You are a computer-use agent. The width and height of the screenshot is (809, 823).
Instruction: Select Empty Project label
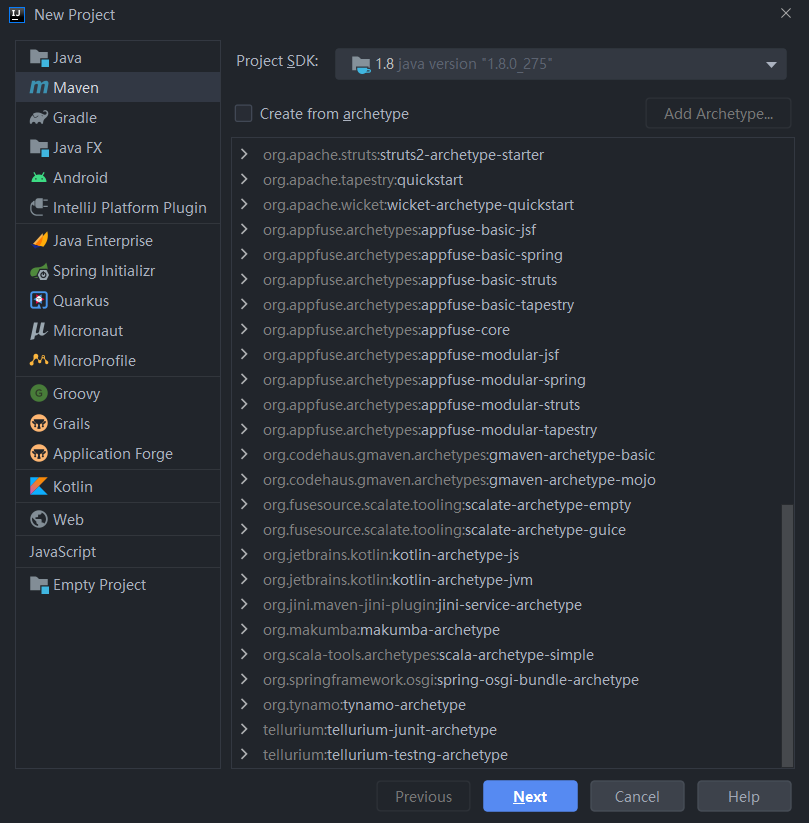coord(99,585)
